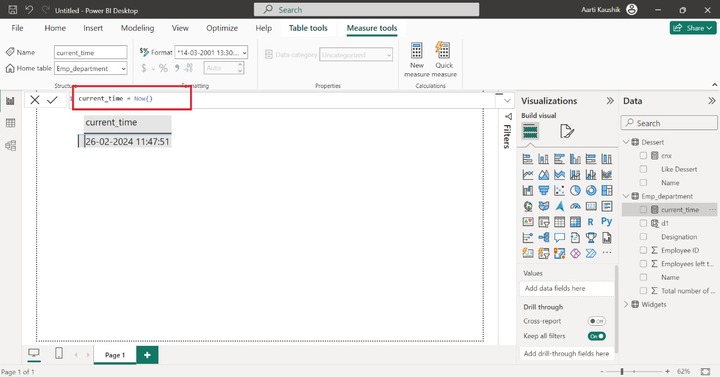Select the area chart visual

[544, 174]
